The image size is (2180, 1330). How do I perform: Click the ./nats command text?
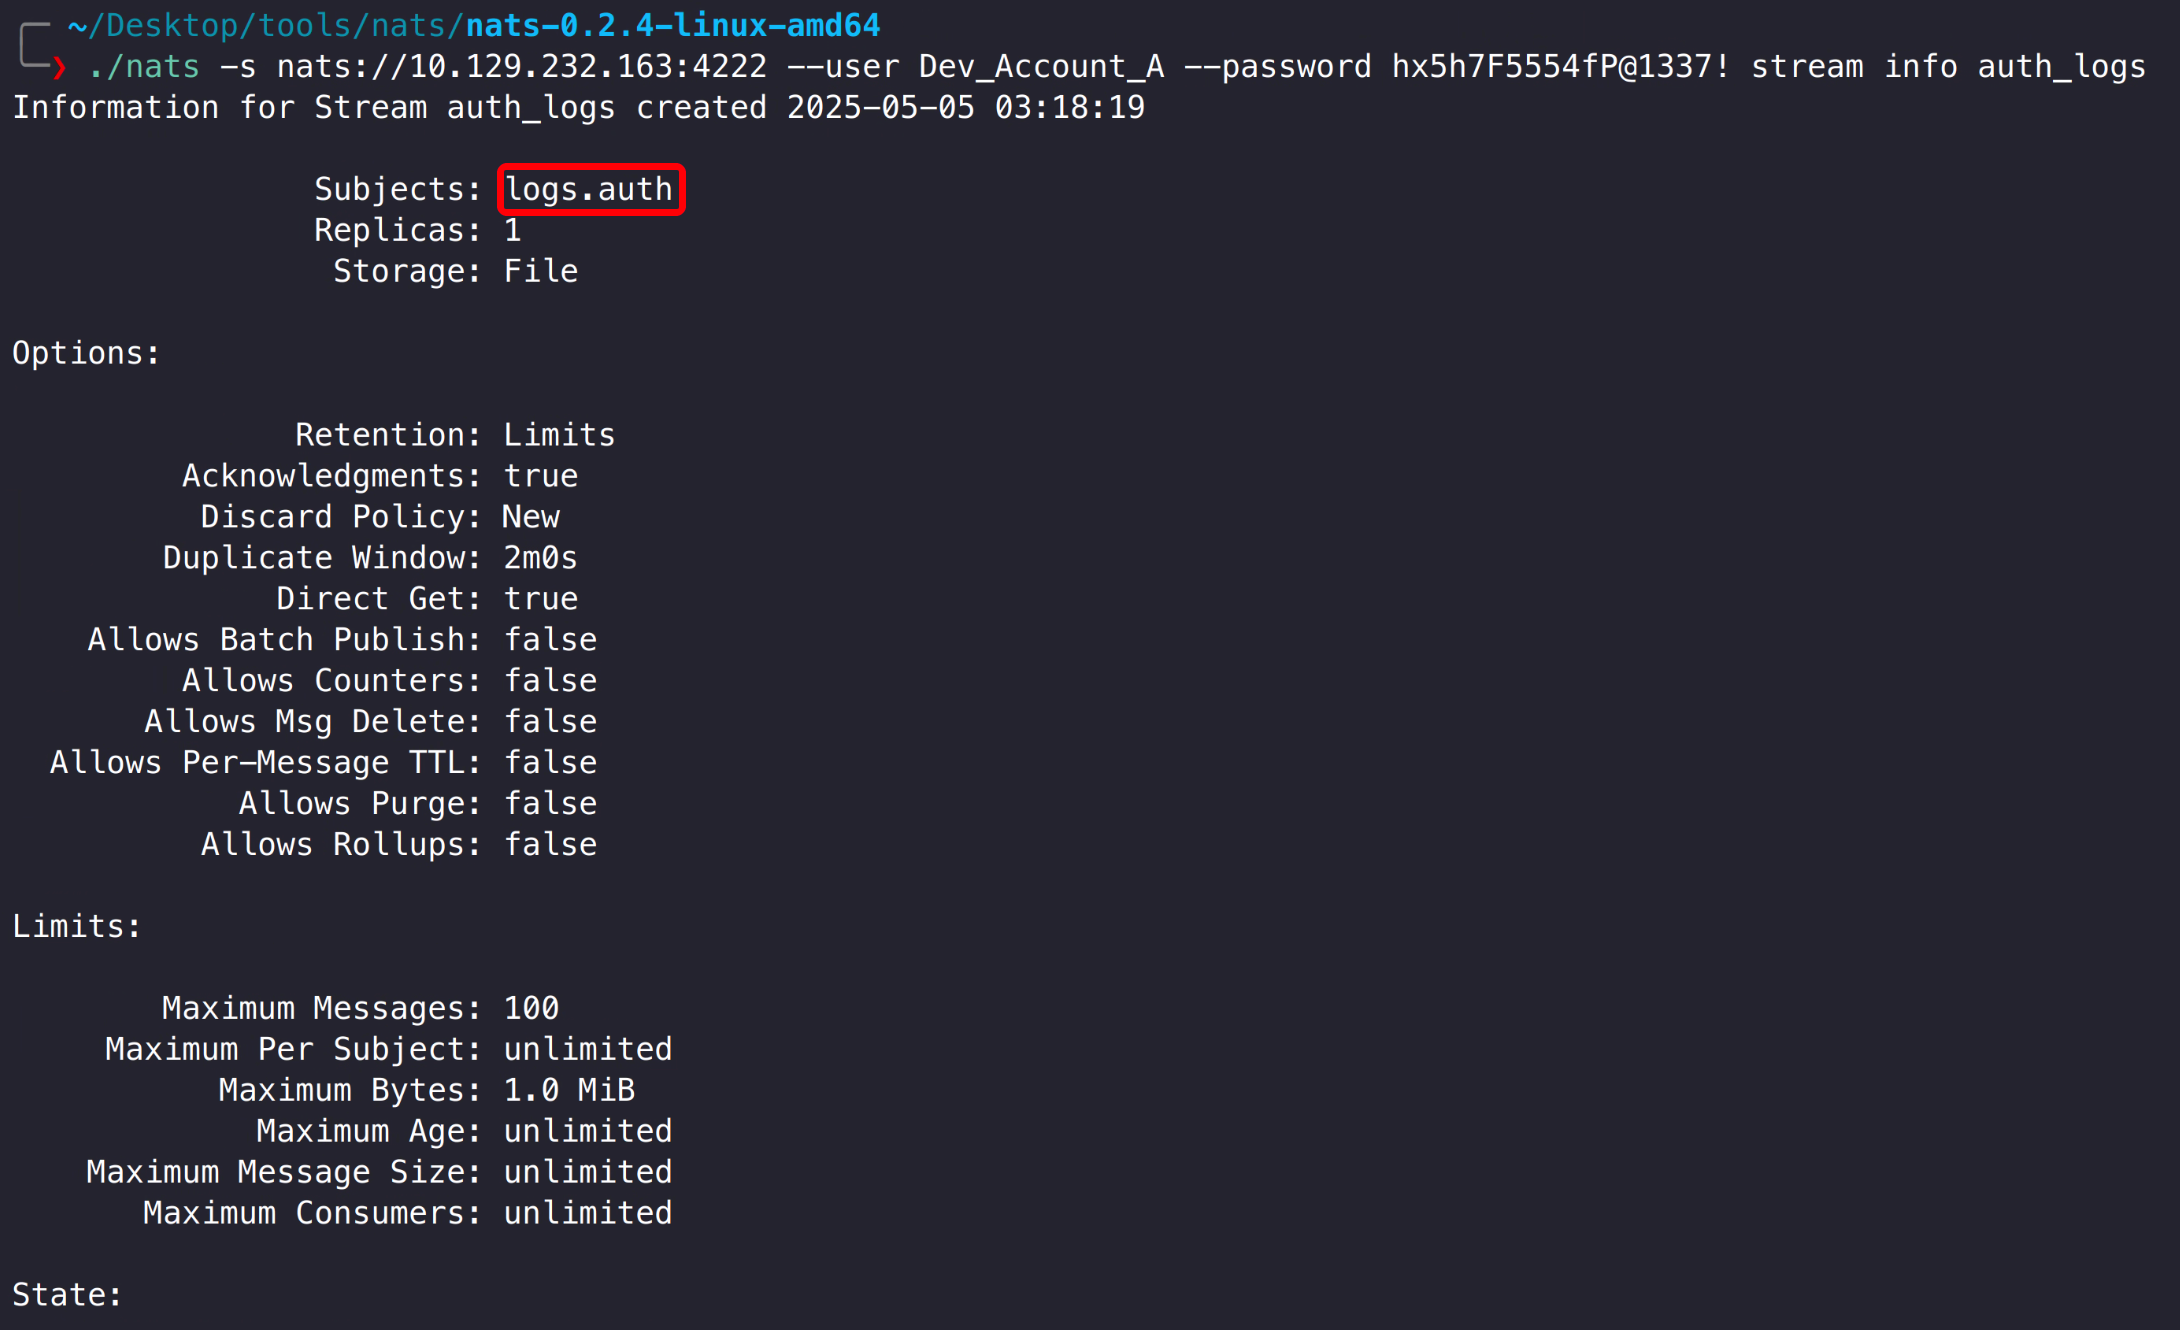coord(144,67)
